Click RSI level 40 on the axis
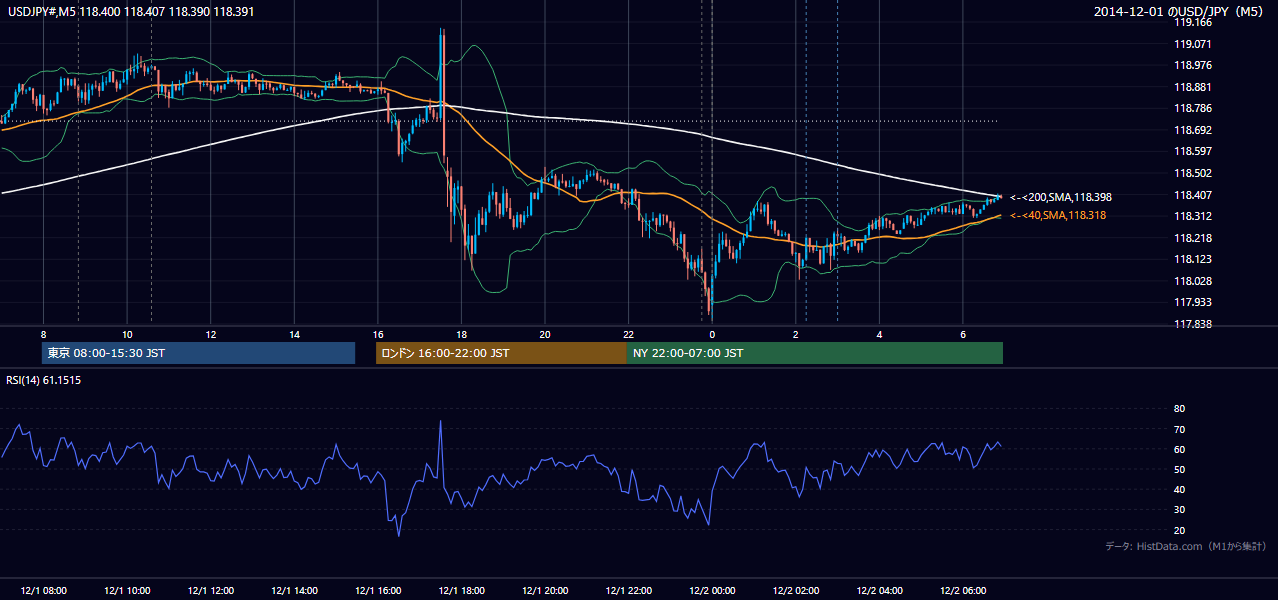Image resolution: width=1278 pixels, height=600 pixels. click(1179, 489)
